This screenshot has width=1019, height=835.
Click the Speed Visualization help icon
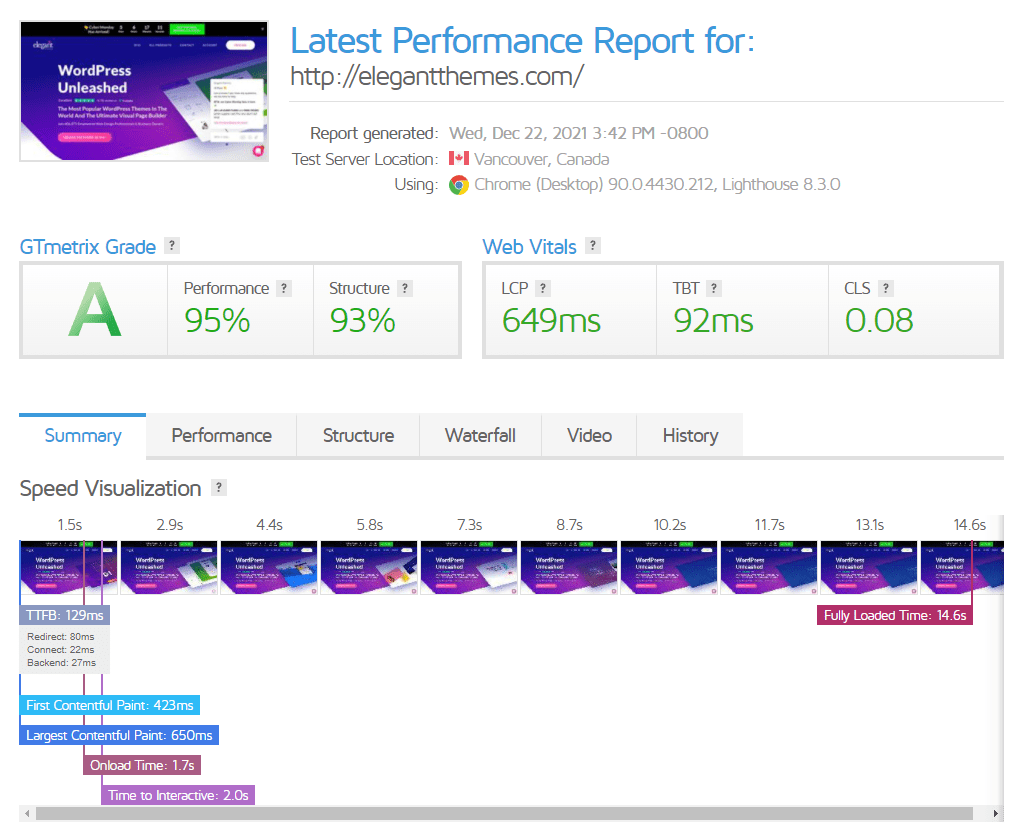coord(218,489)
